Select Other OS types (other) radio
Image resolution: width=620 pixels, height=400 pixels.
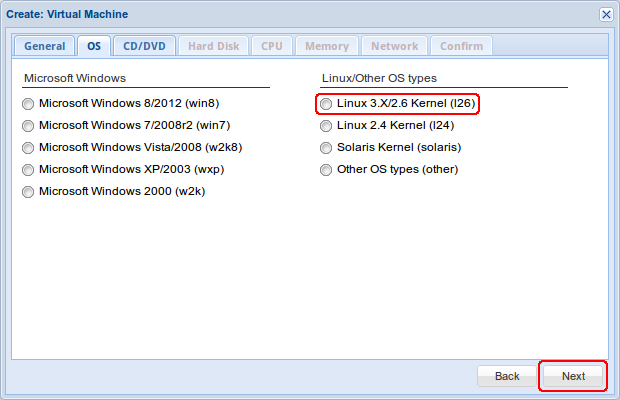point(326,170)
